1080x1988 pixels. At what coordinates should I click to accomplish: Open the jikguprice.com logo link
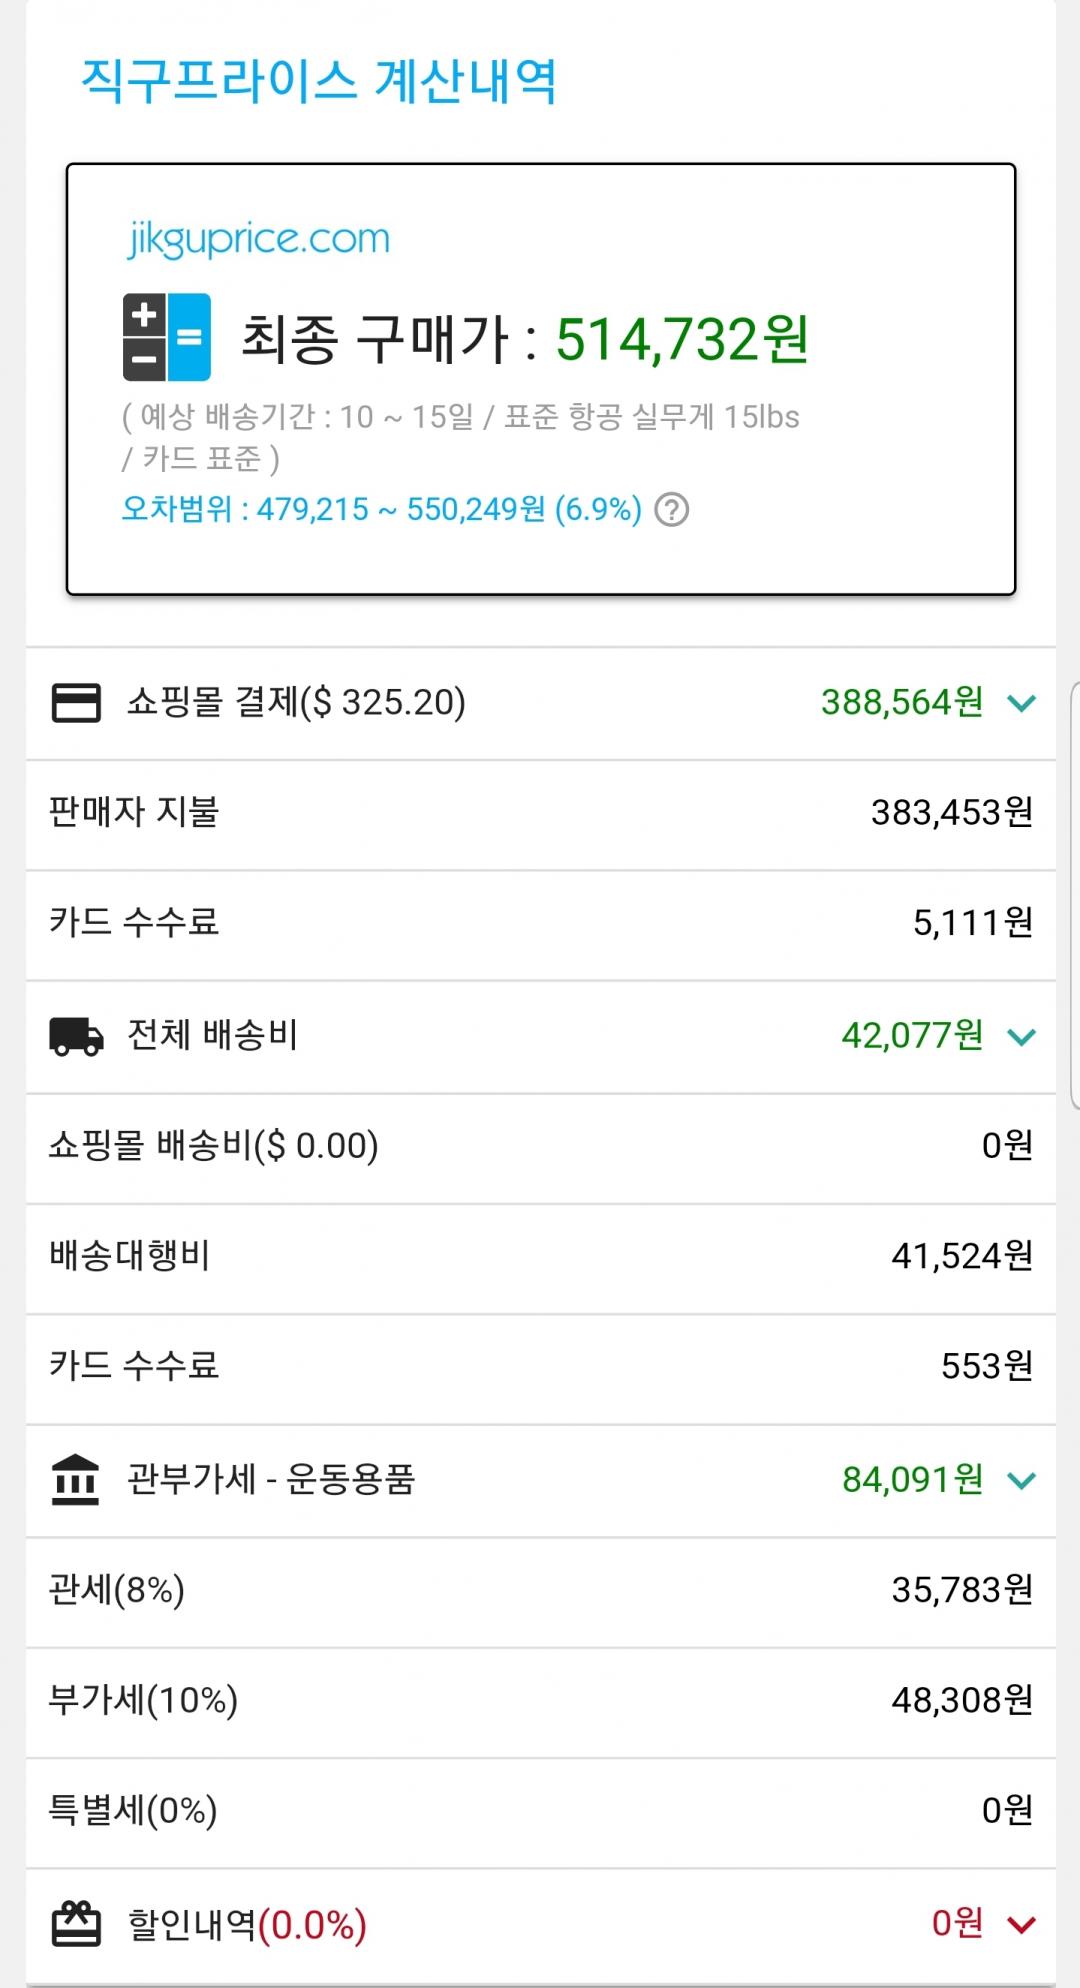pos(258,240)
